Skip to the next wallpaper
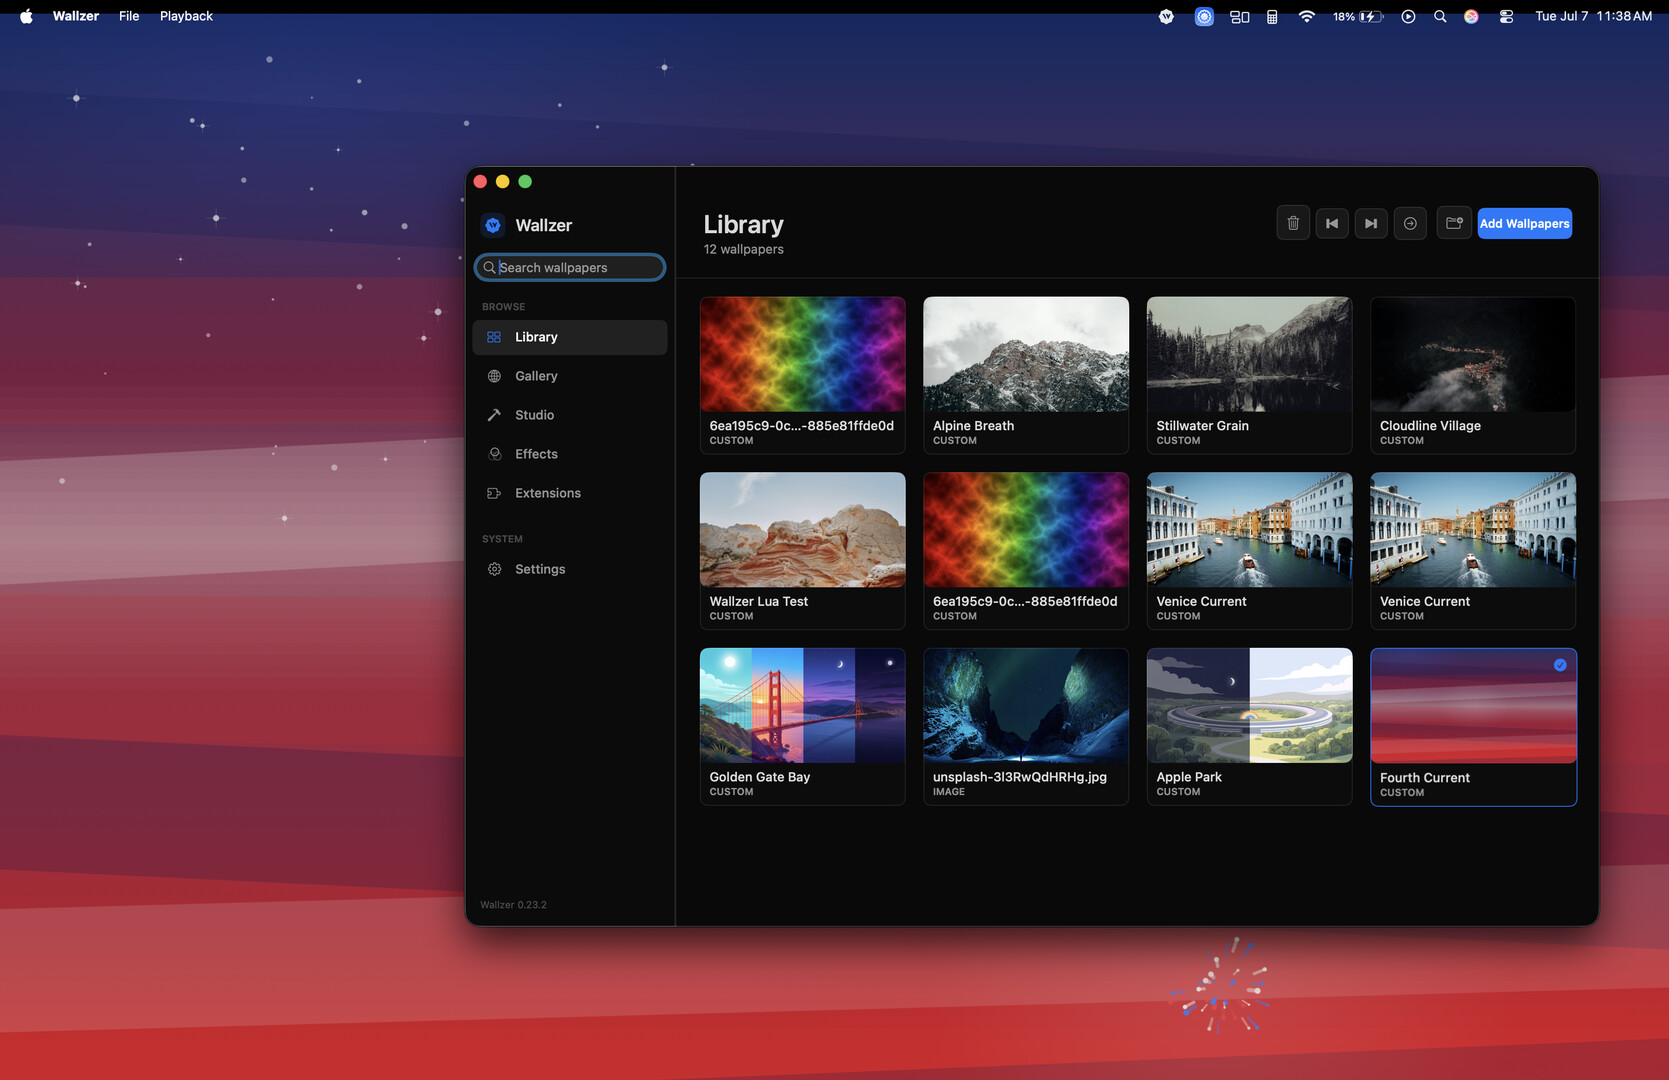The image size is (1669, 1080). (1371, 223)
